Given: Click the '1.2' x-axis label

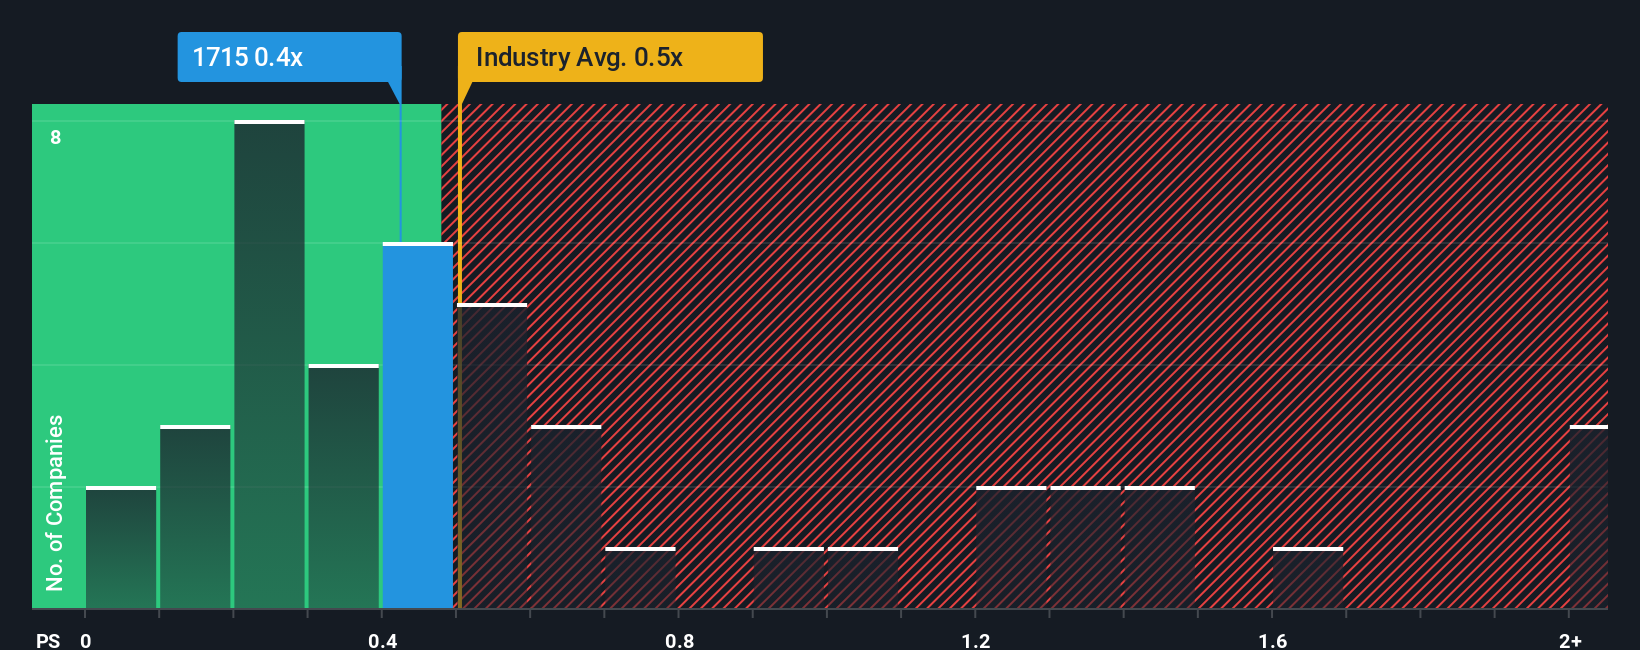Looking at the screenshot, I should [x=976, y=640].
